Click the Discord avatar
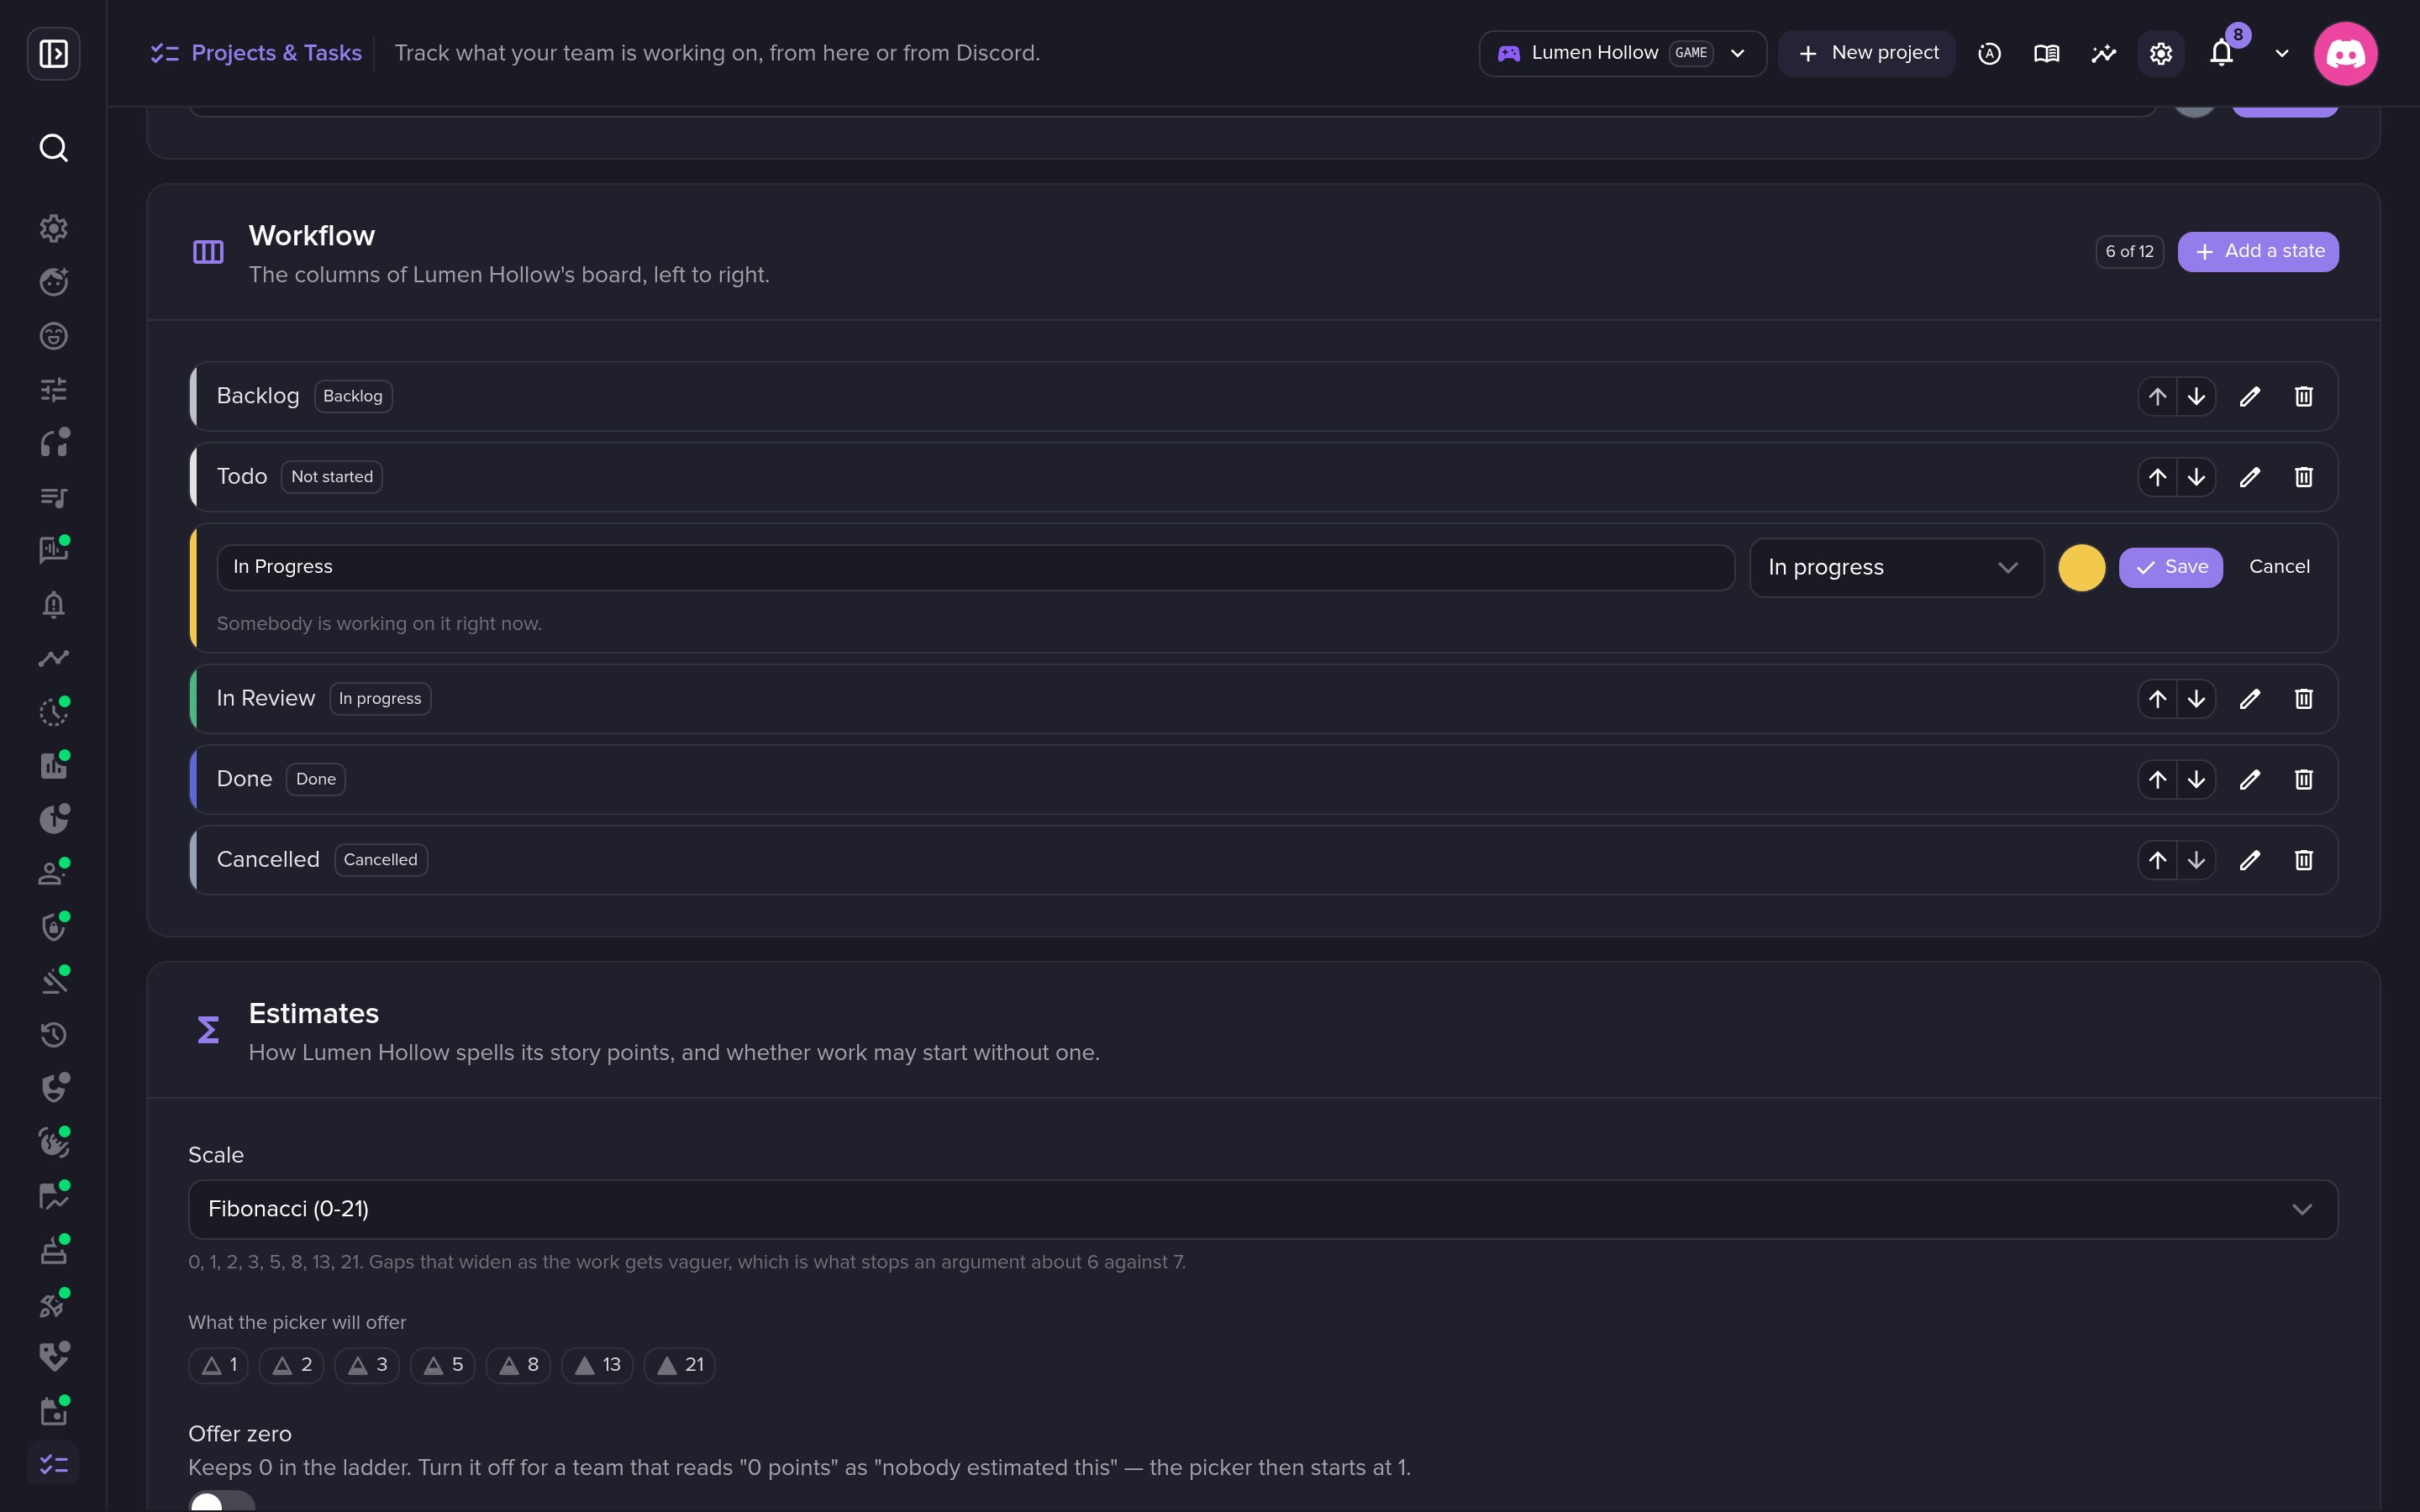 [2345, 53]
